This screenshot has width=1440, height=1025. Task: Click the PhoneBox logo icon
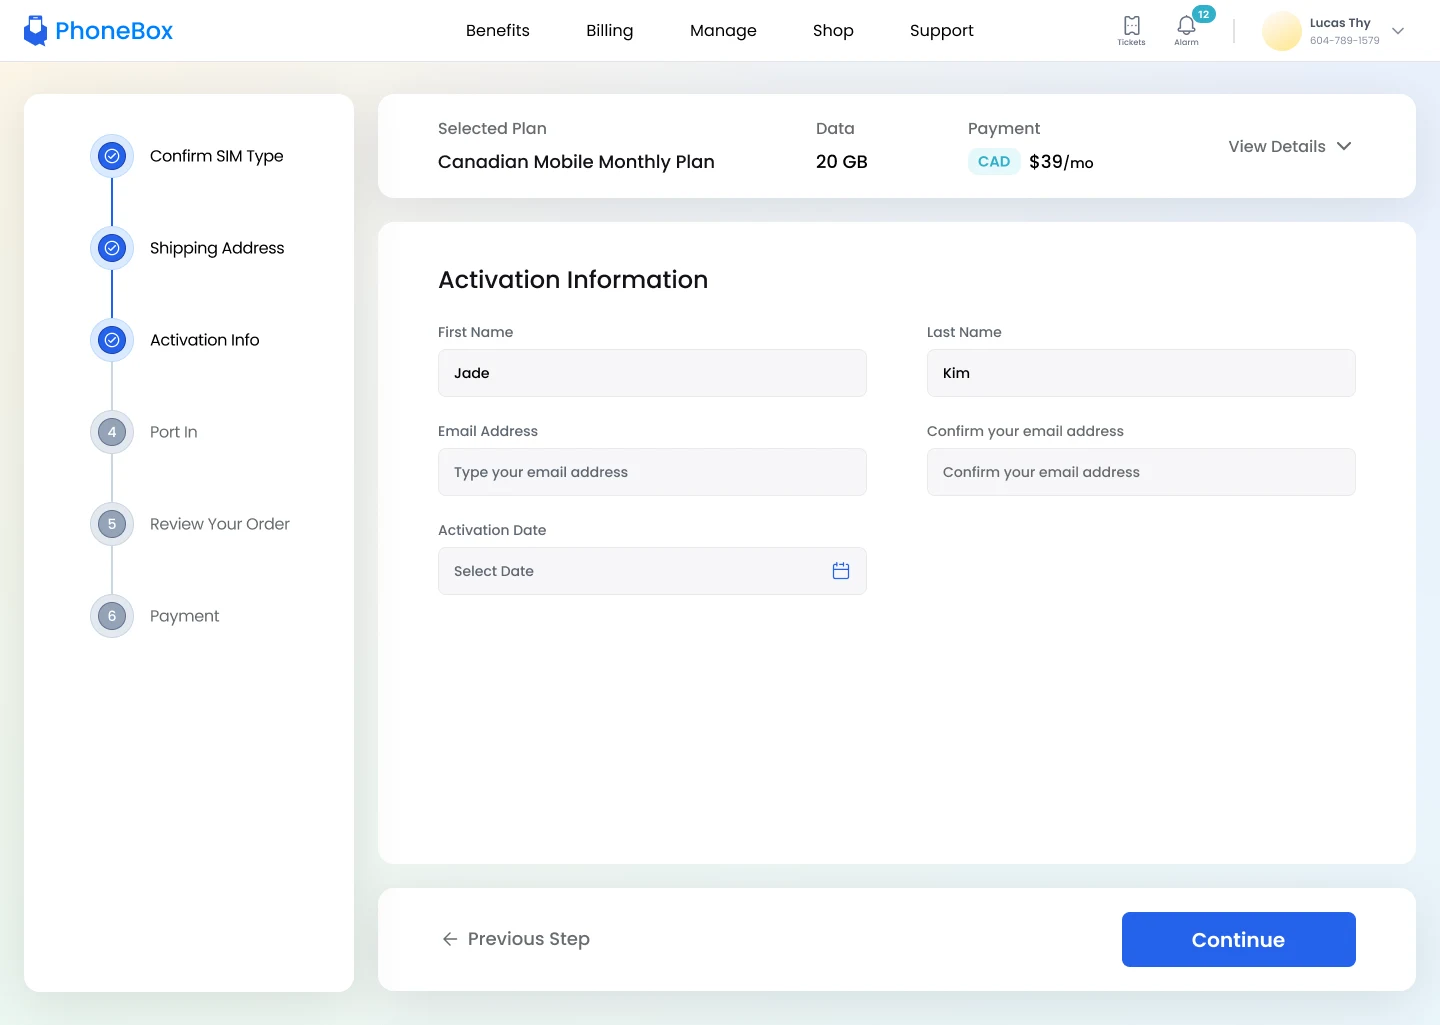(x=36, y=30)
